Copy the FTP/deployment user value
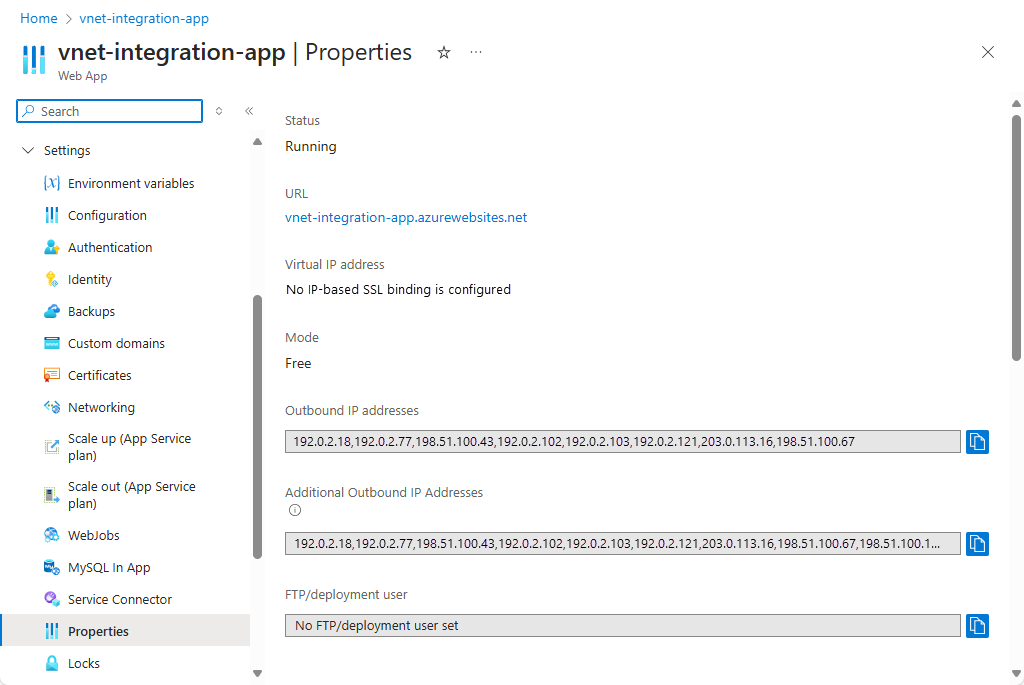Image resolution: width=1024 pixels, height=685 pixels. pyautogui.click(x=977, y=626)
